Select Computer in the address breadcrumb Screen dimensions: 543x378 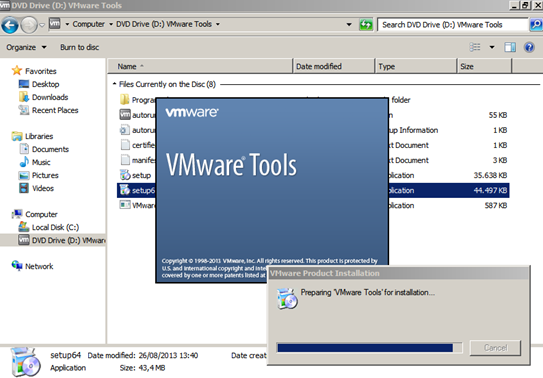[88, 24]
